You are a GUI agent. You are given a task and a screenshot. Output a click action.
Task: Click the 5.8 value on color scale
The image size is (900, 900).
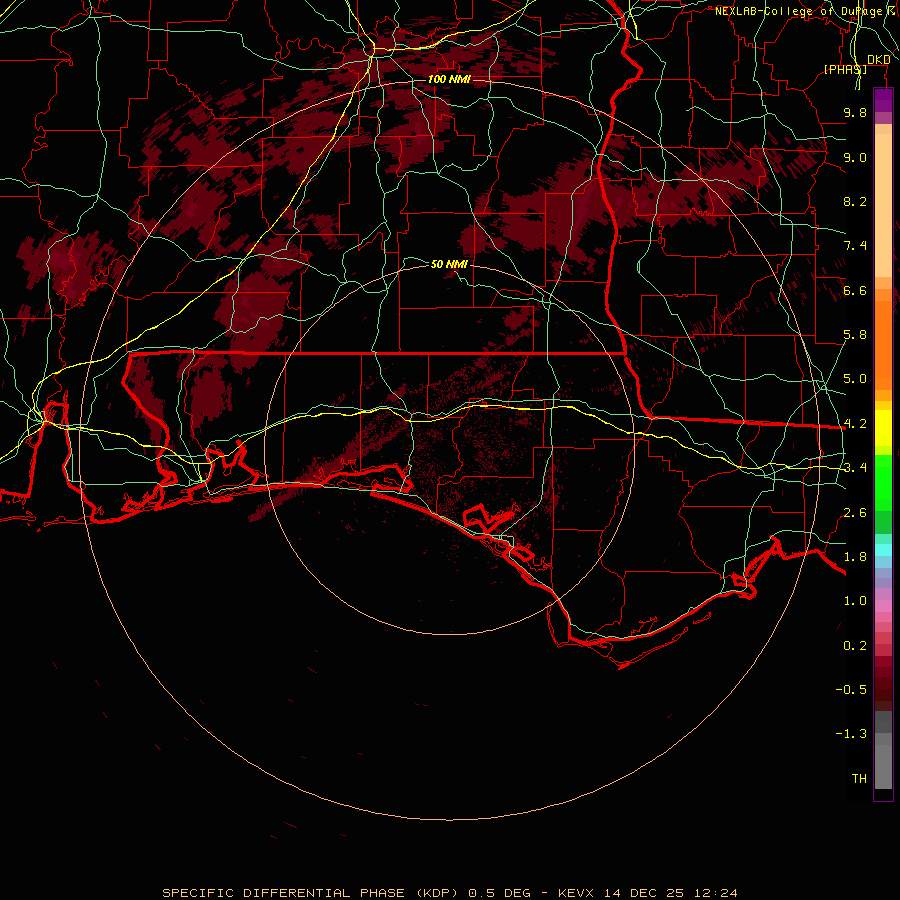point(855,335)
